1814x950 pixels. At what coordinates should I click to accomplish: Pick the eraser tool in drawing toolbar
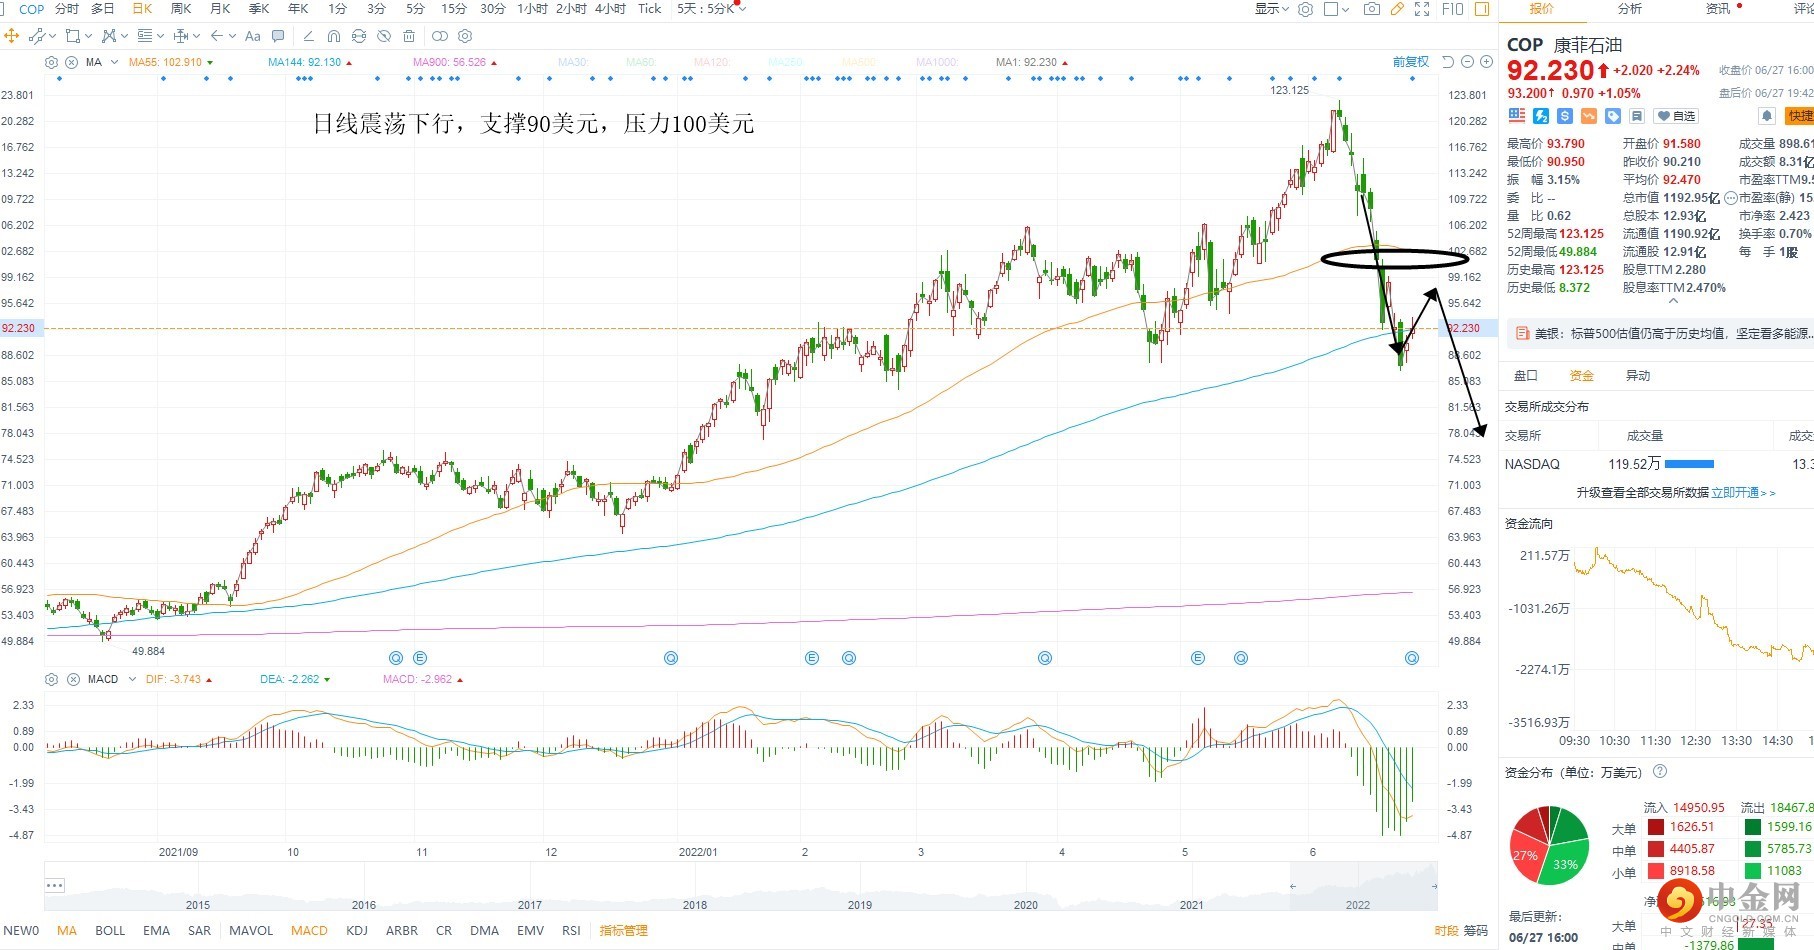coord(308,36)
